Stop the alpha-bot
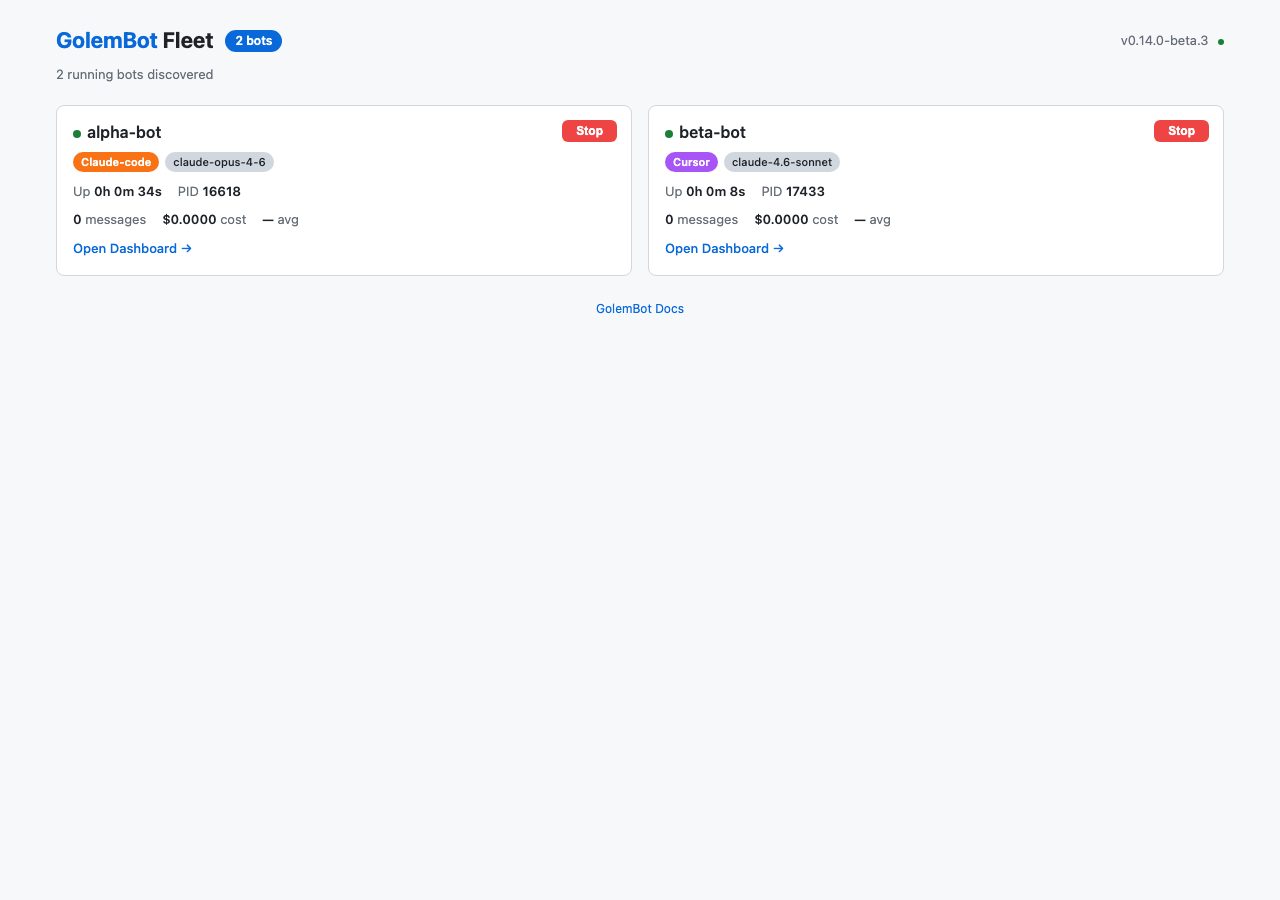1280x900 pixels. coord(589,131)
